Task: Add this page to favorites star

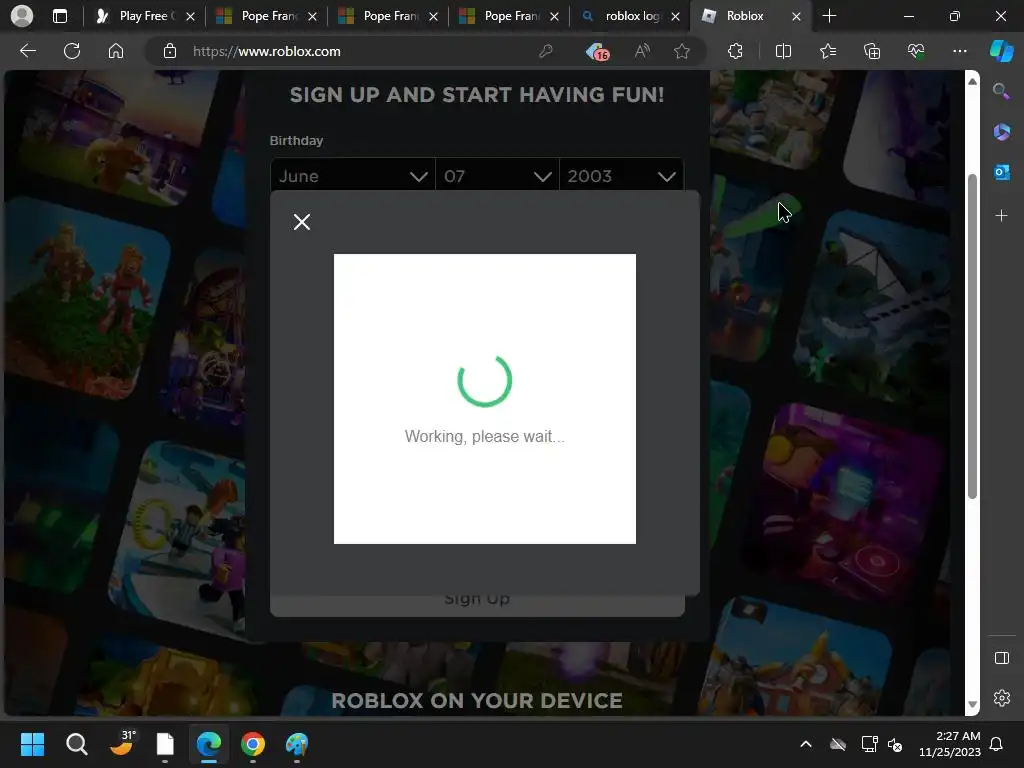Action: [682, 51]
